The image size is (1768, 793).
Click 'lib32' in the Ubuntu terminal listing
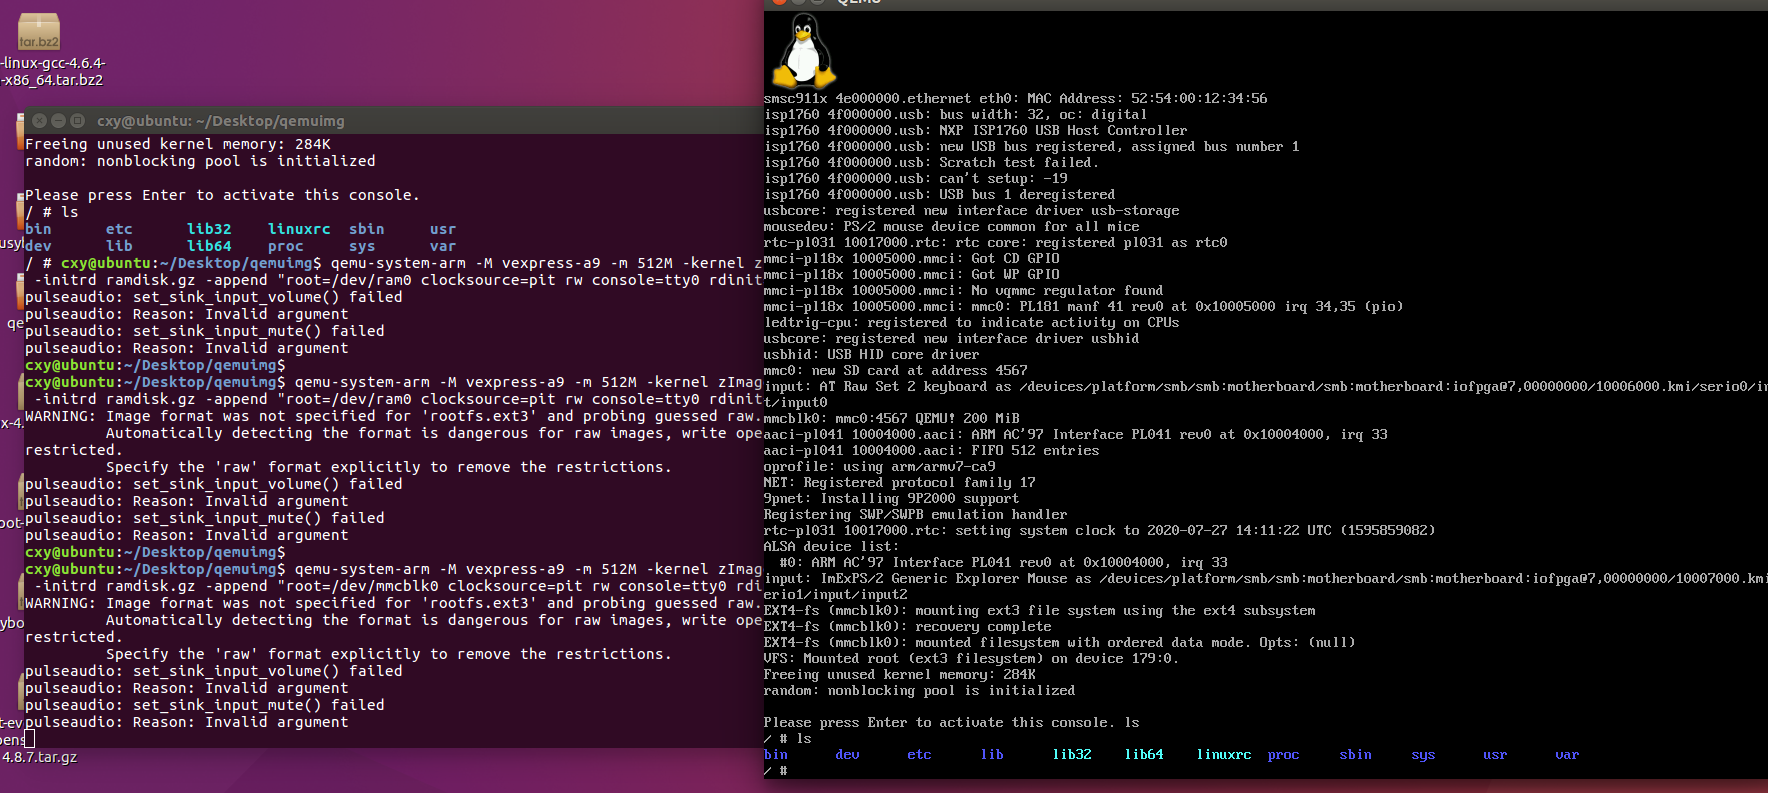coord(209,229)
